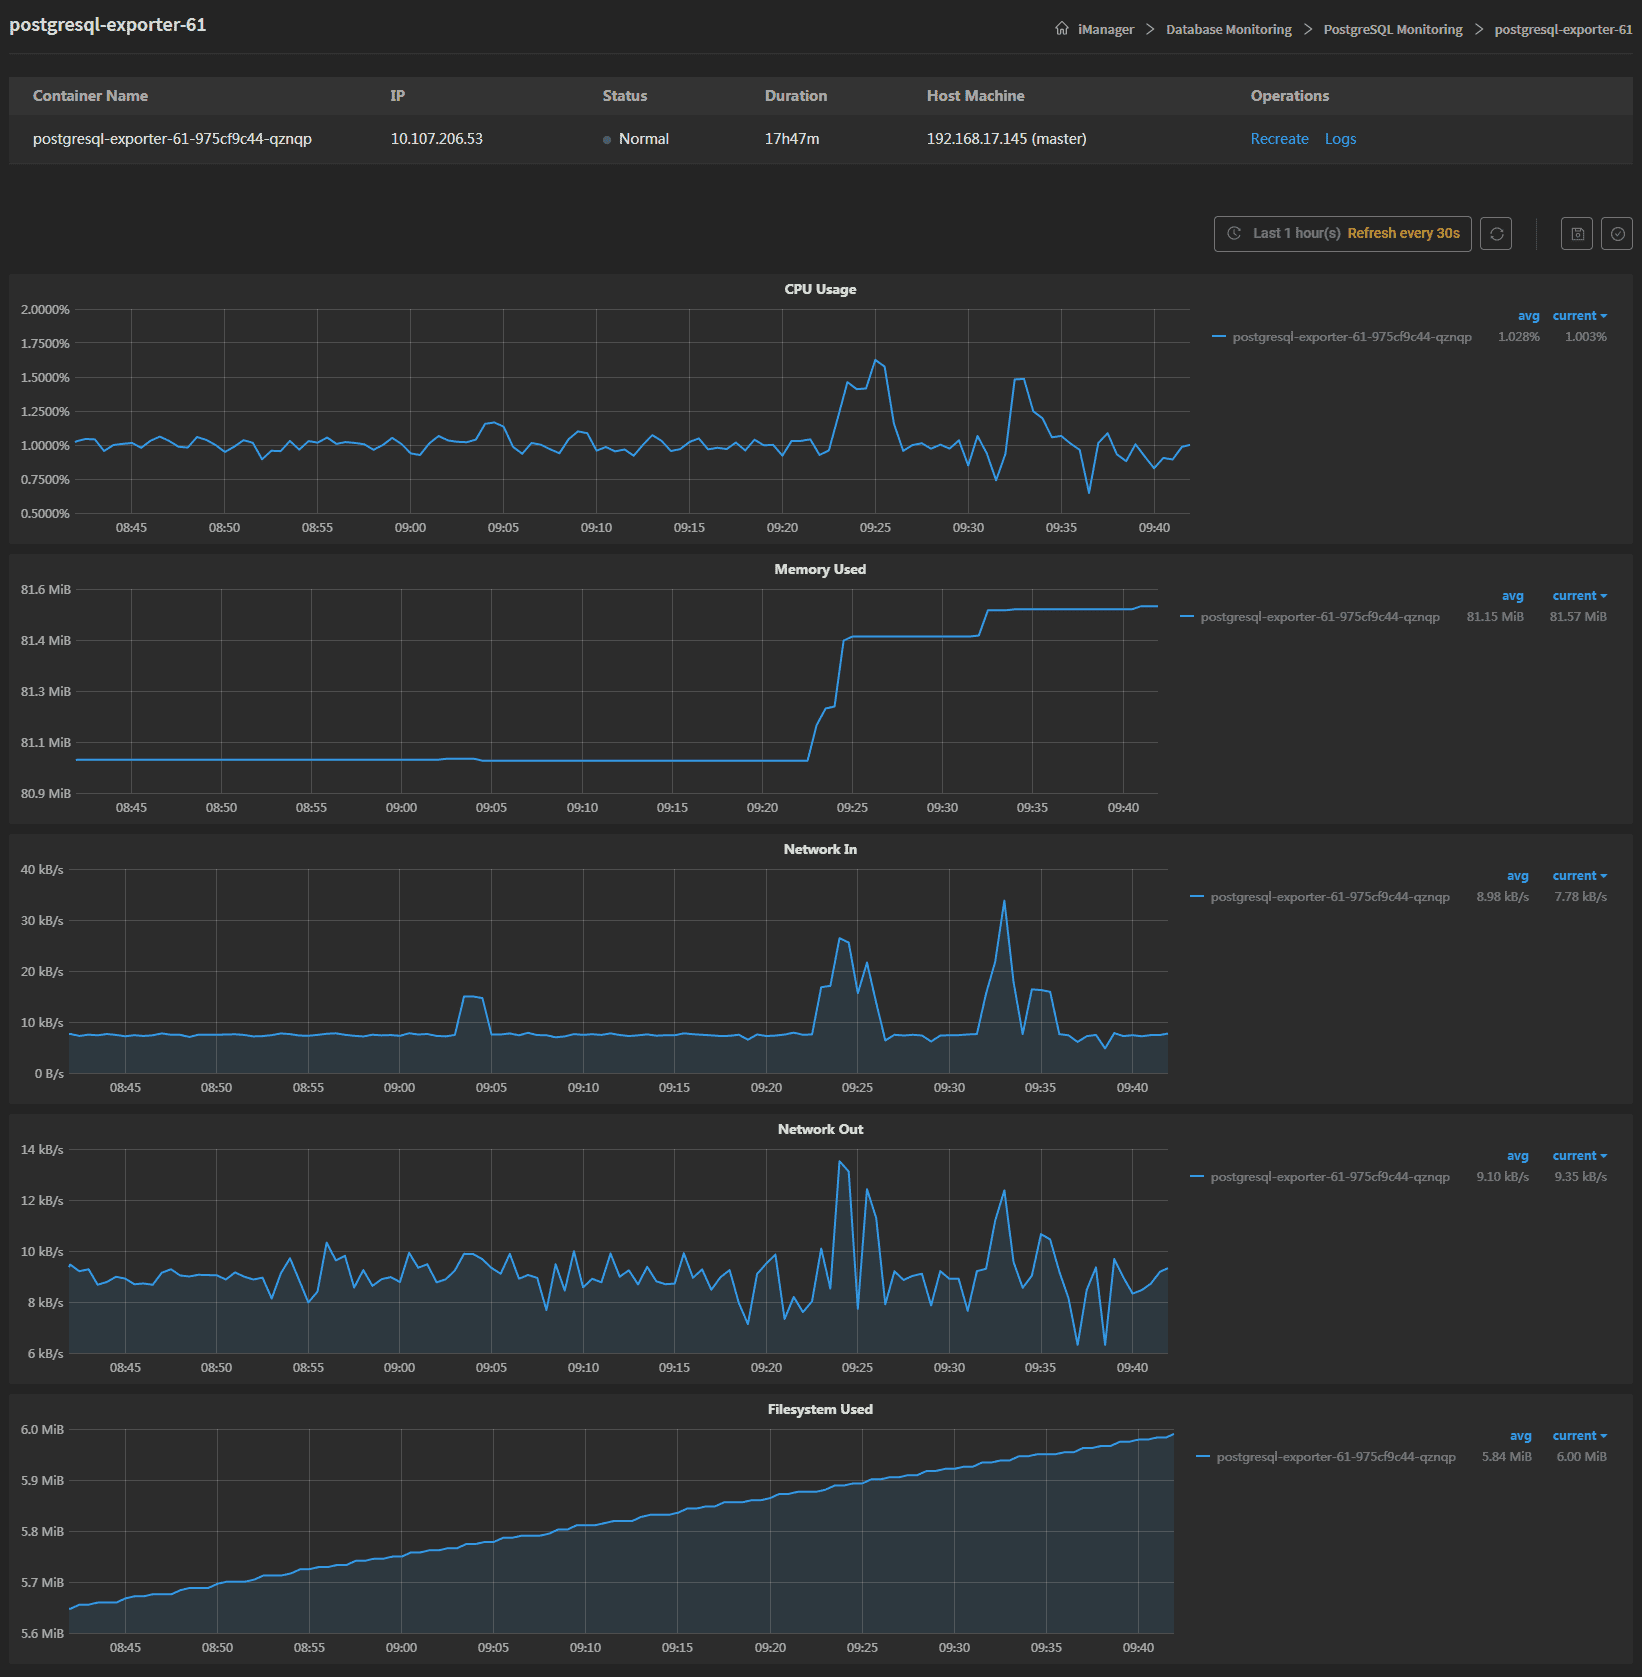Click the CPU Usage panel title

[820, 289]
